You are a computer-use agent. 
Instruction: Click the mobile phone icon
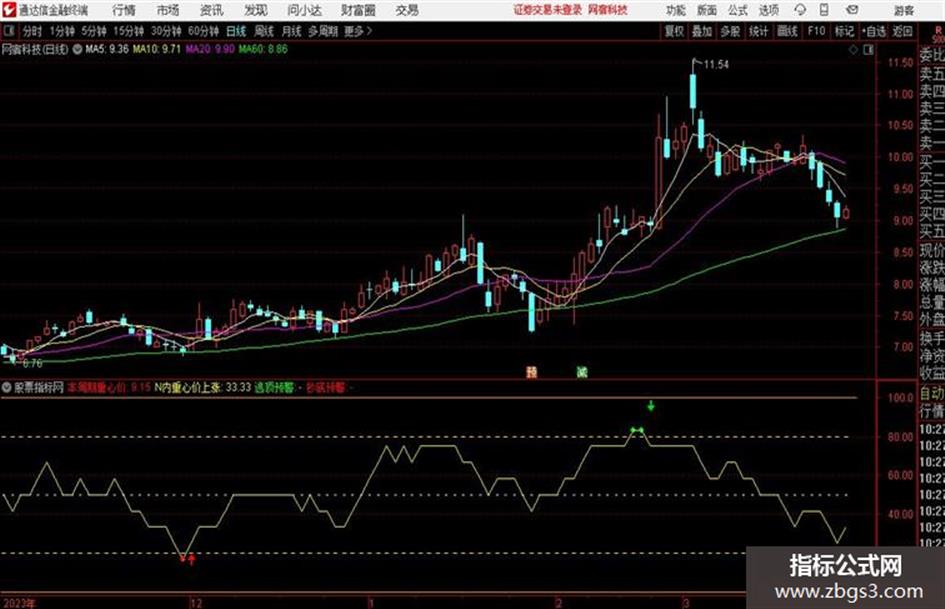pos(824,10)
